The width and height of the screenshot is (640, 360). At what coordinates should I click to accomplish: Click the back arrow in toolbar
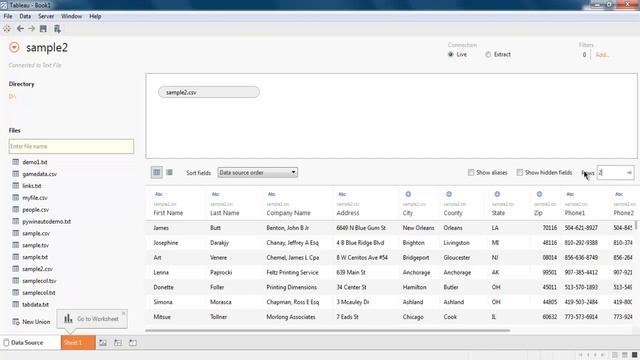click(x=20, y=29)
